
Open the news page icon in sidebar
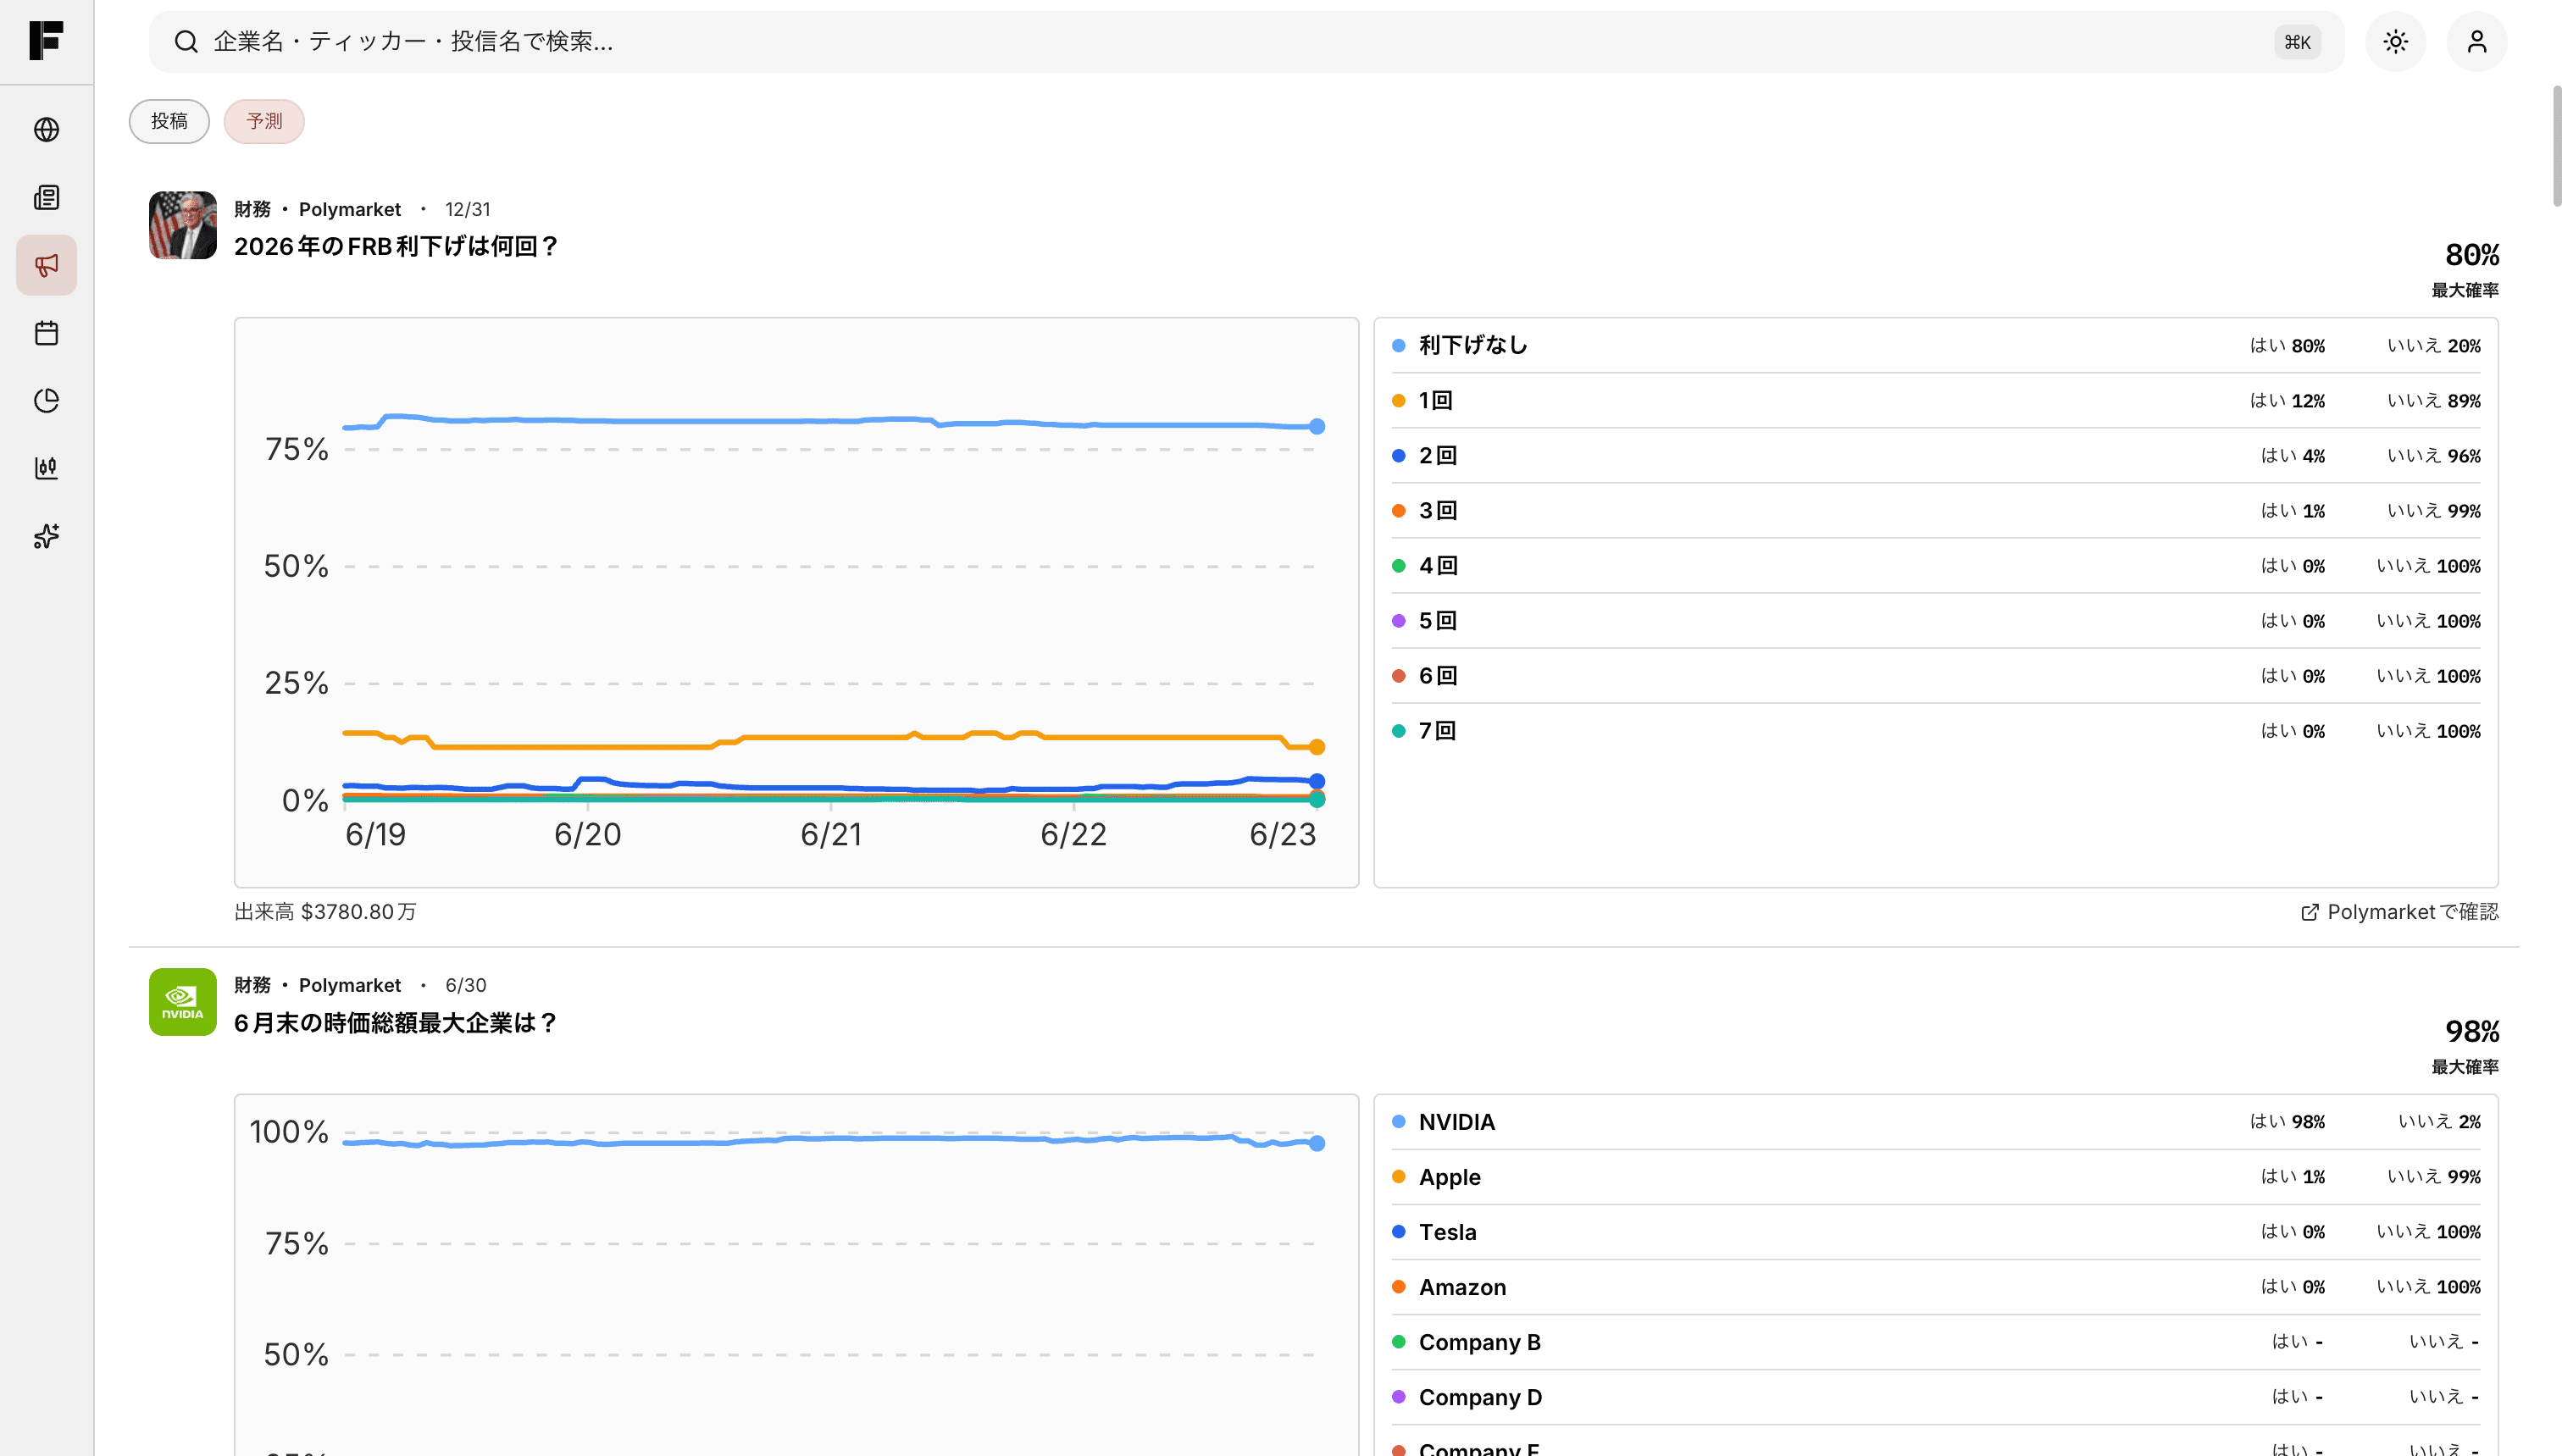pyautogui.click(x=46, y=197)
